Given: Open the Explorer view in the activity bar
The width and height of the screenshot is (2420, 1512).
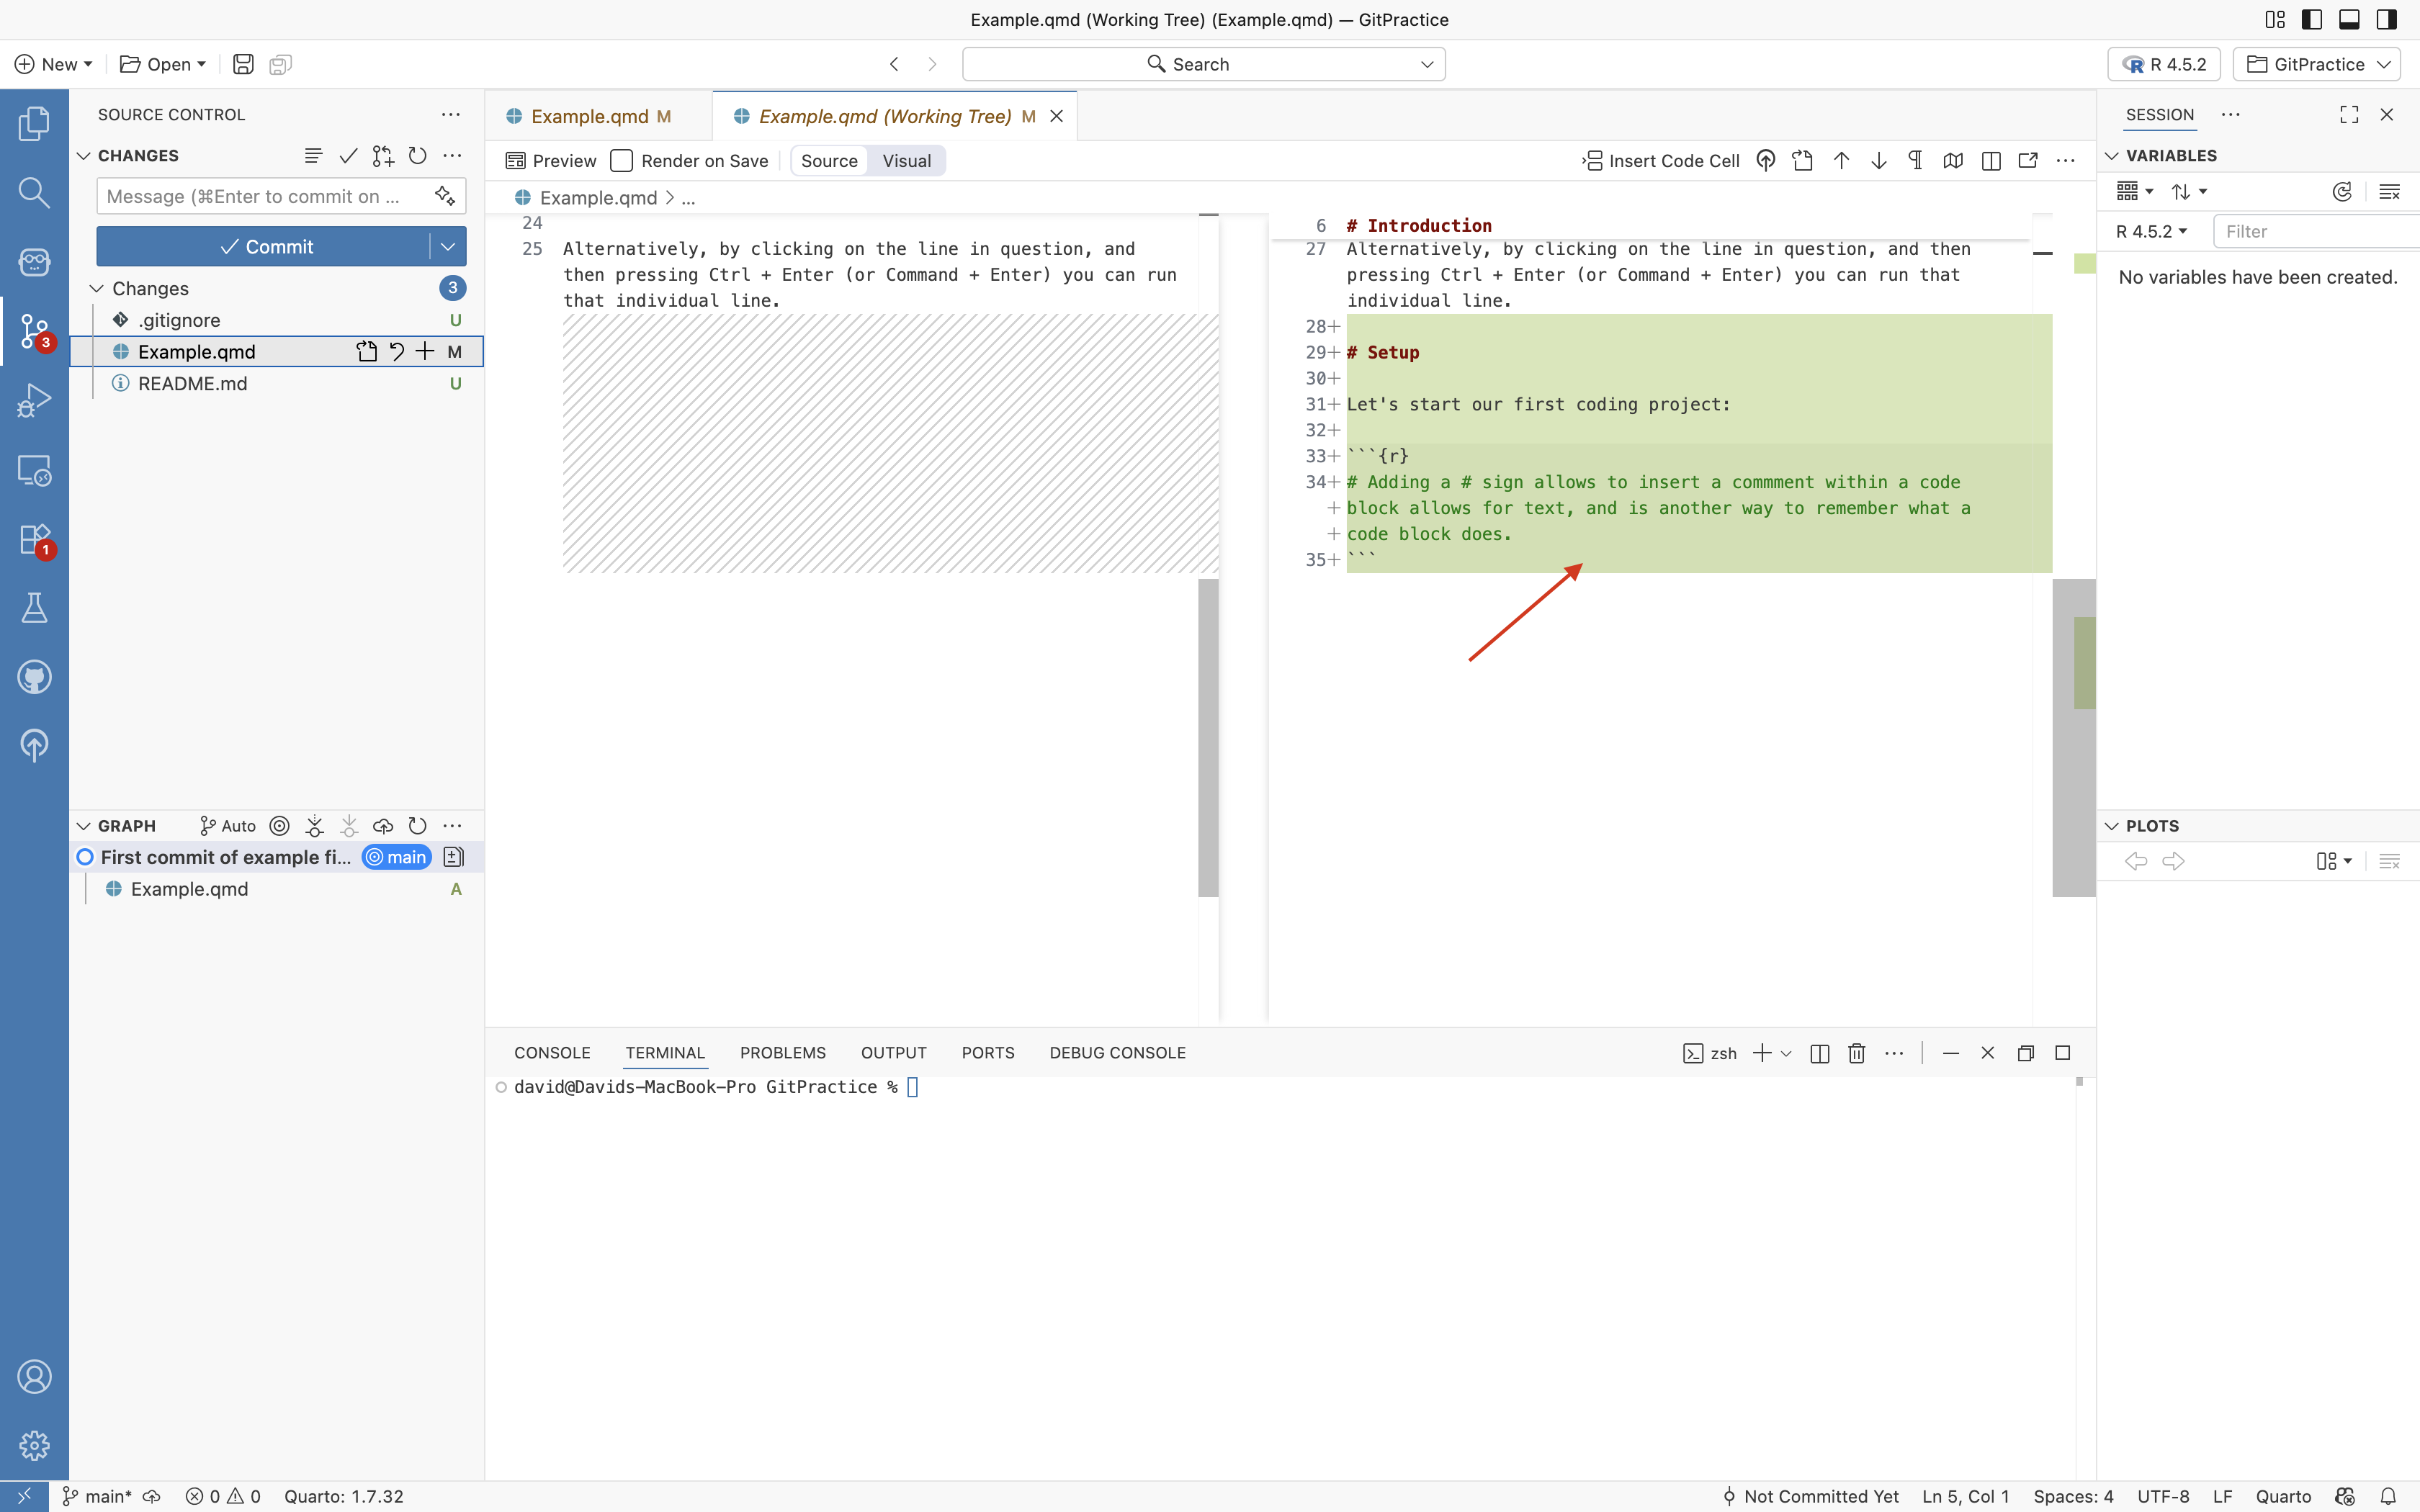Looking at the screenshot, I should click(34, 124).
